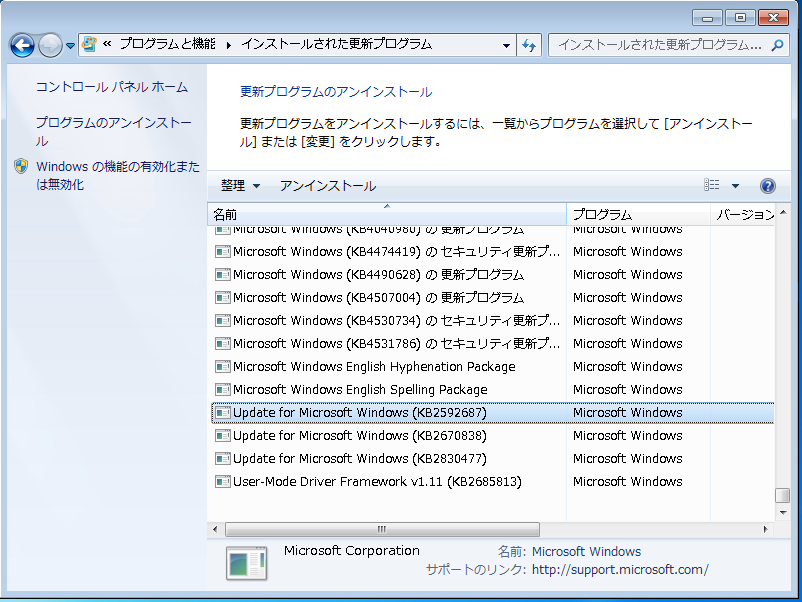
Task: Select the KB4531786 security update row
Action: point(493,343)
